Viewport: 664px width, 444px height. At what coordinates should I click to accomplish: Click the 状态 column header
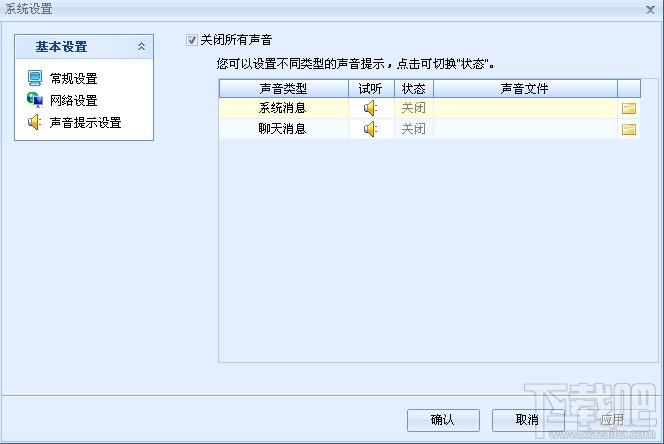pyautogui.click(x=414, y=89)
